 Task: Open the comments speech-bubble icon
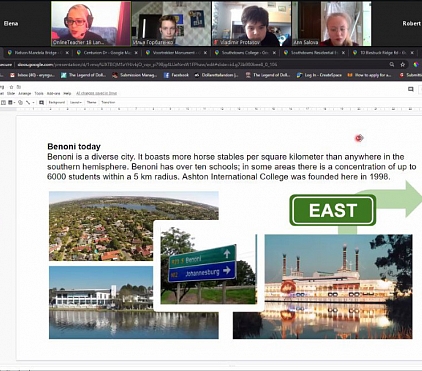click(411, 89)
